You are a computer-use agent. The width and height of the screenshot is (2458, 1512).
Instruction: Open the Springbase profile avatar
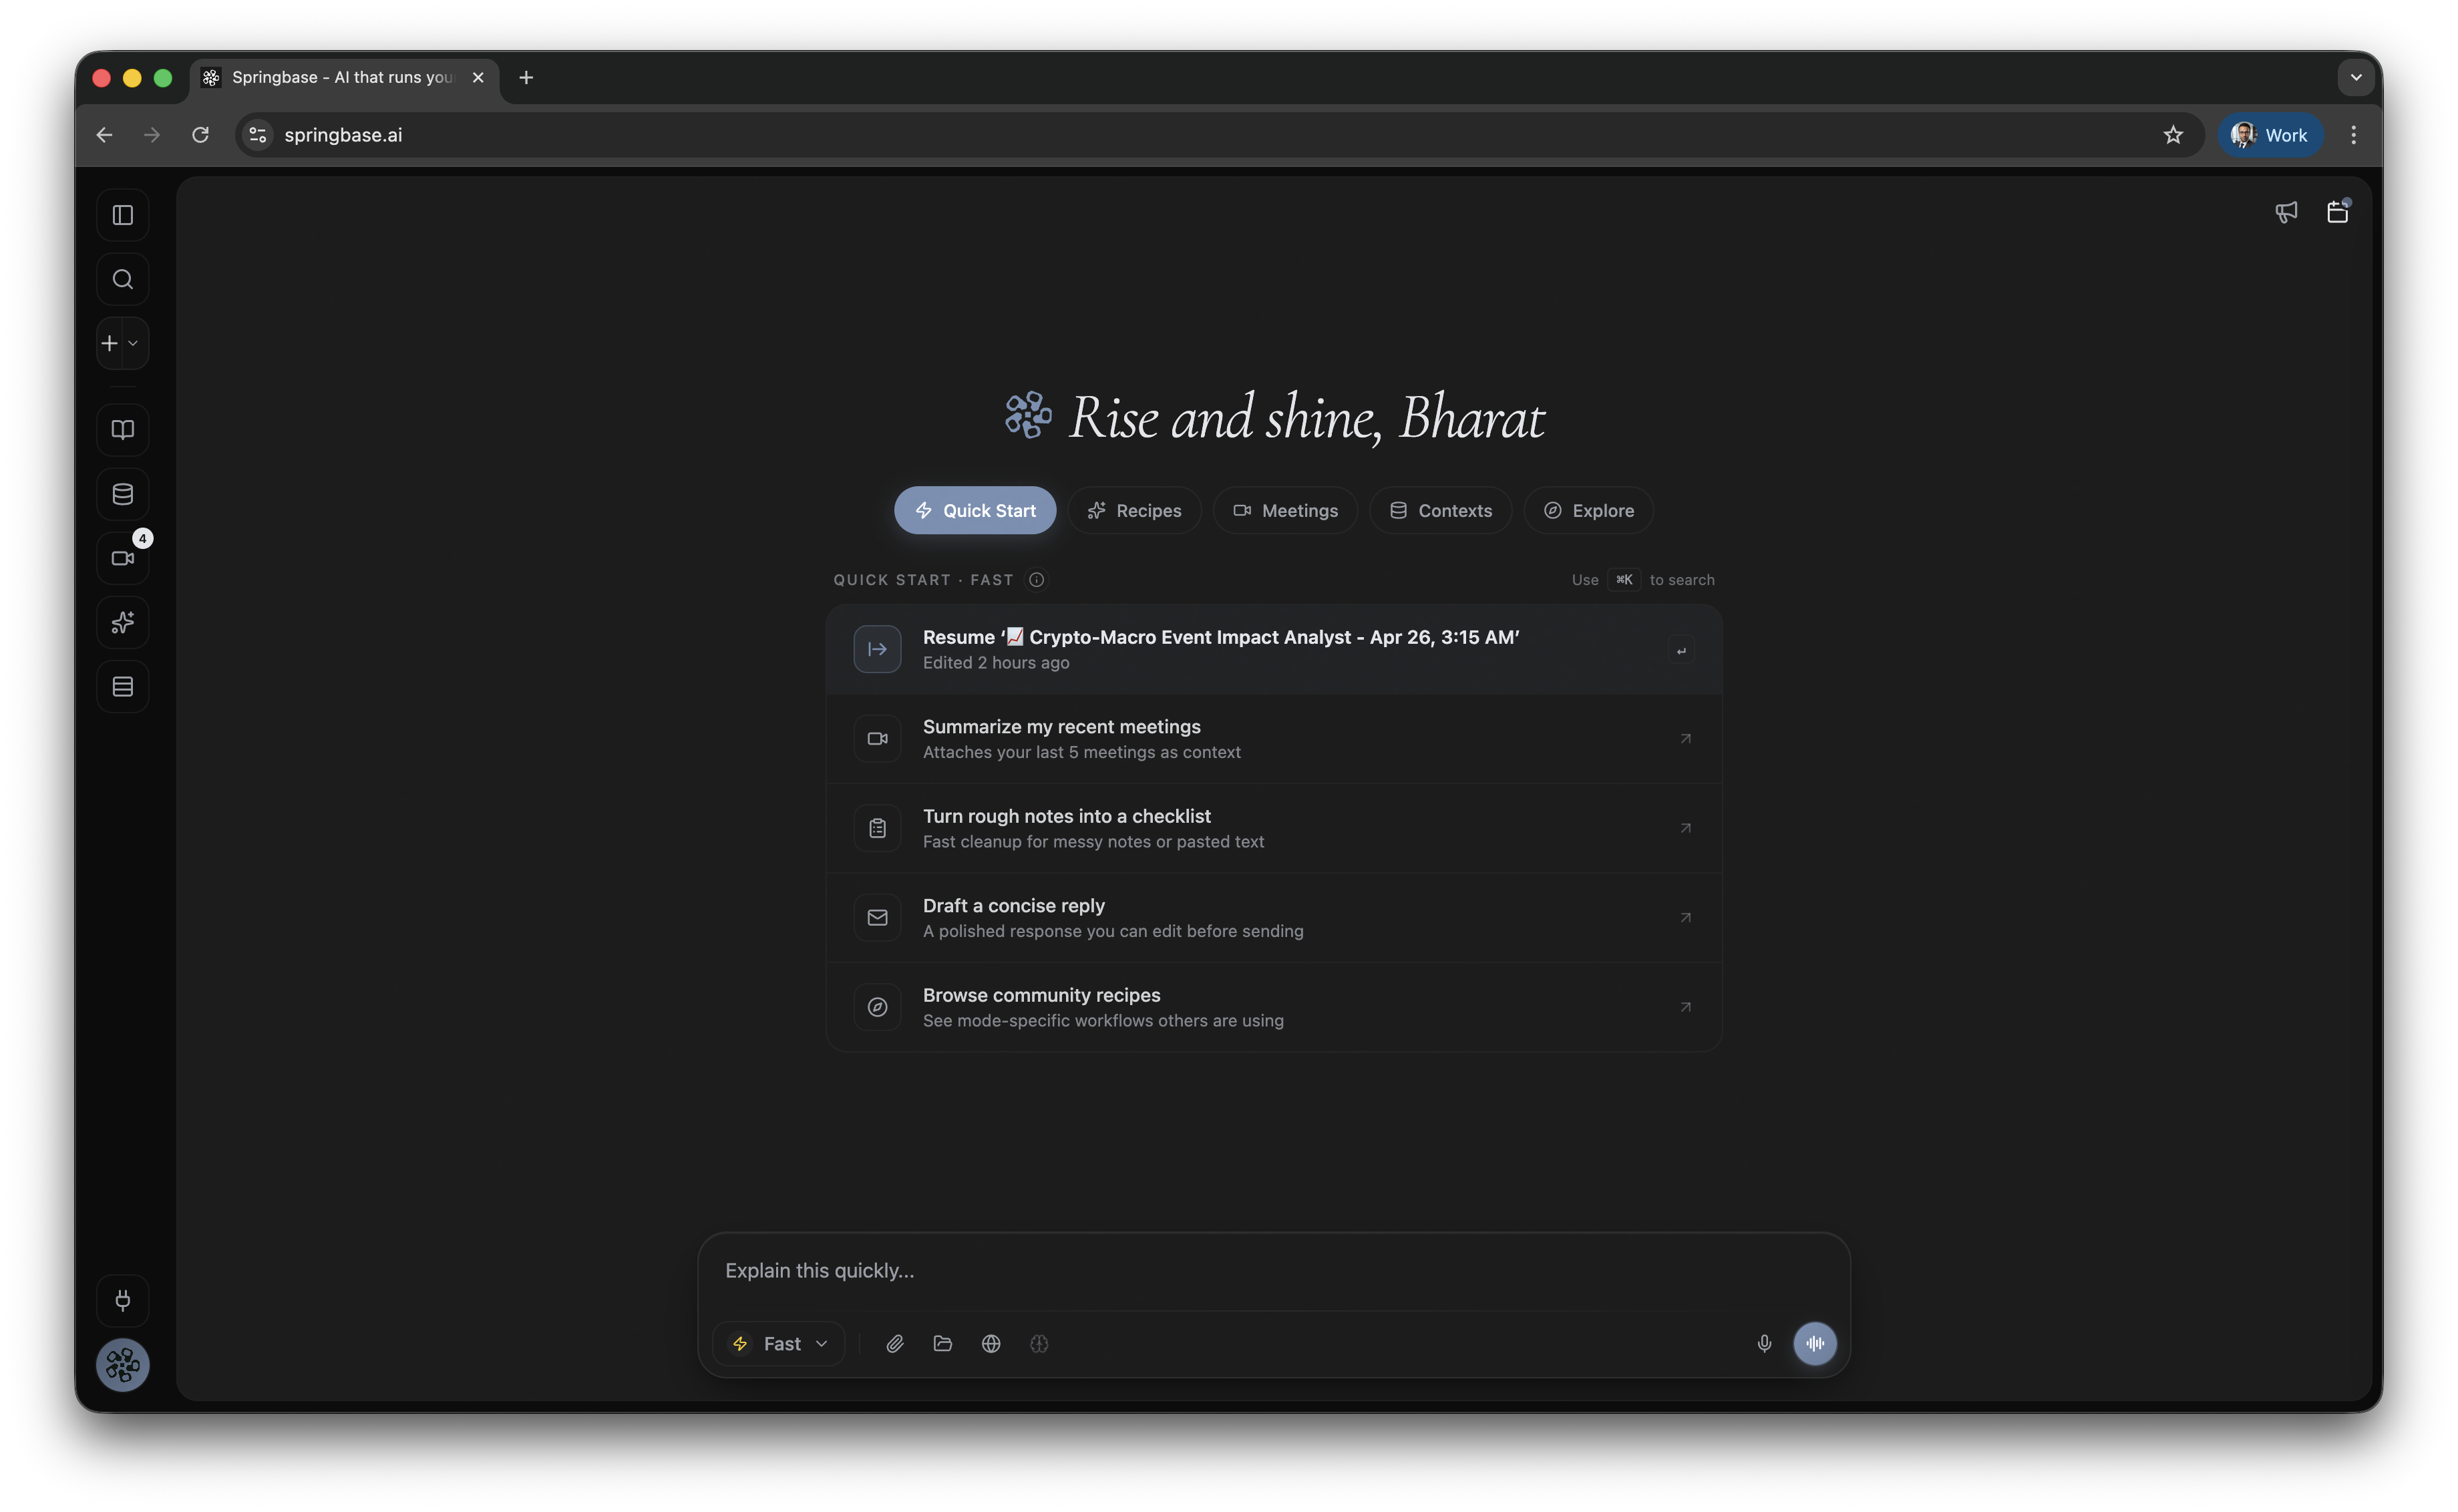(123, 1365)
